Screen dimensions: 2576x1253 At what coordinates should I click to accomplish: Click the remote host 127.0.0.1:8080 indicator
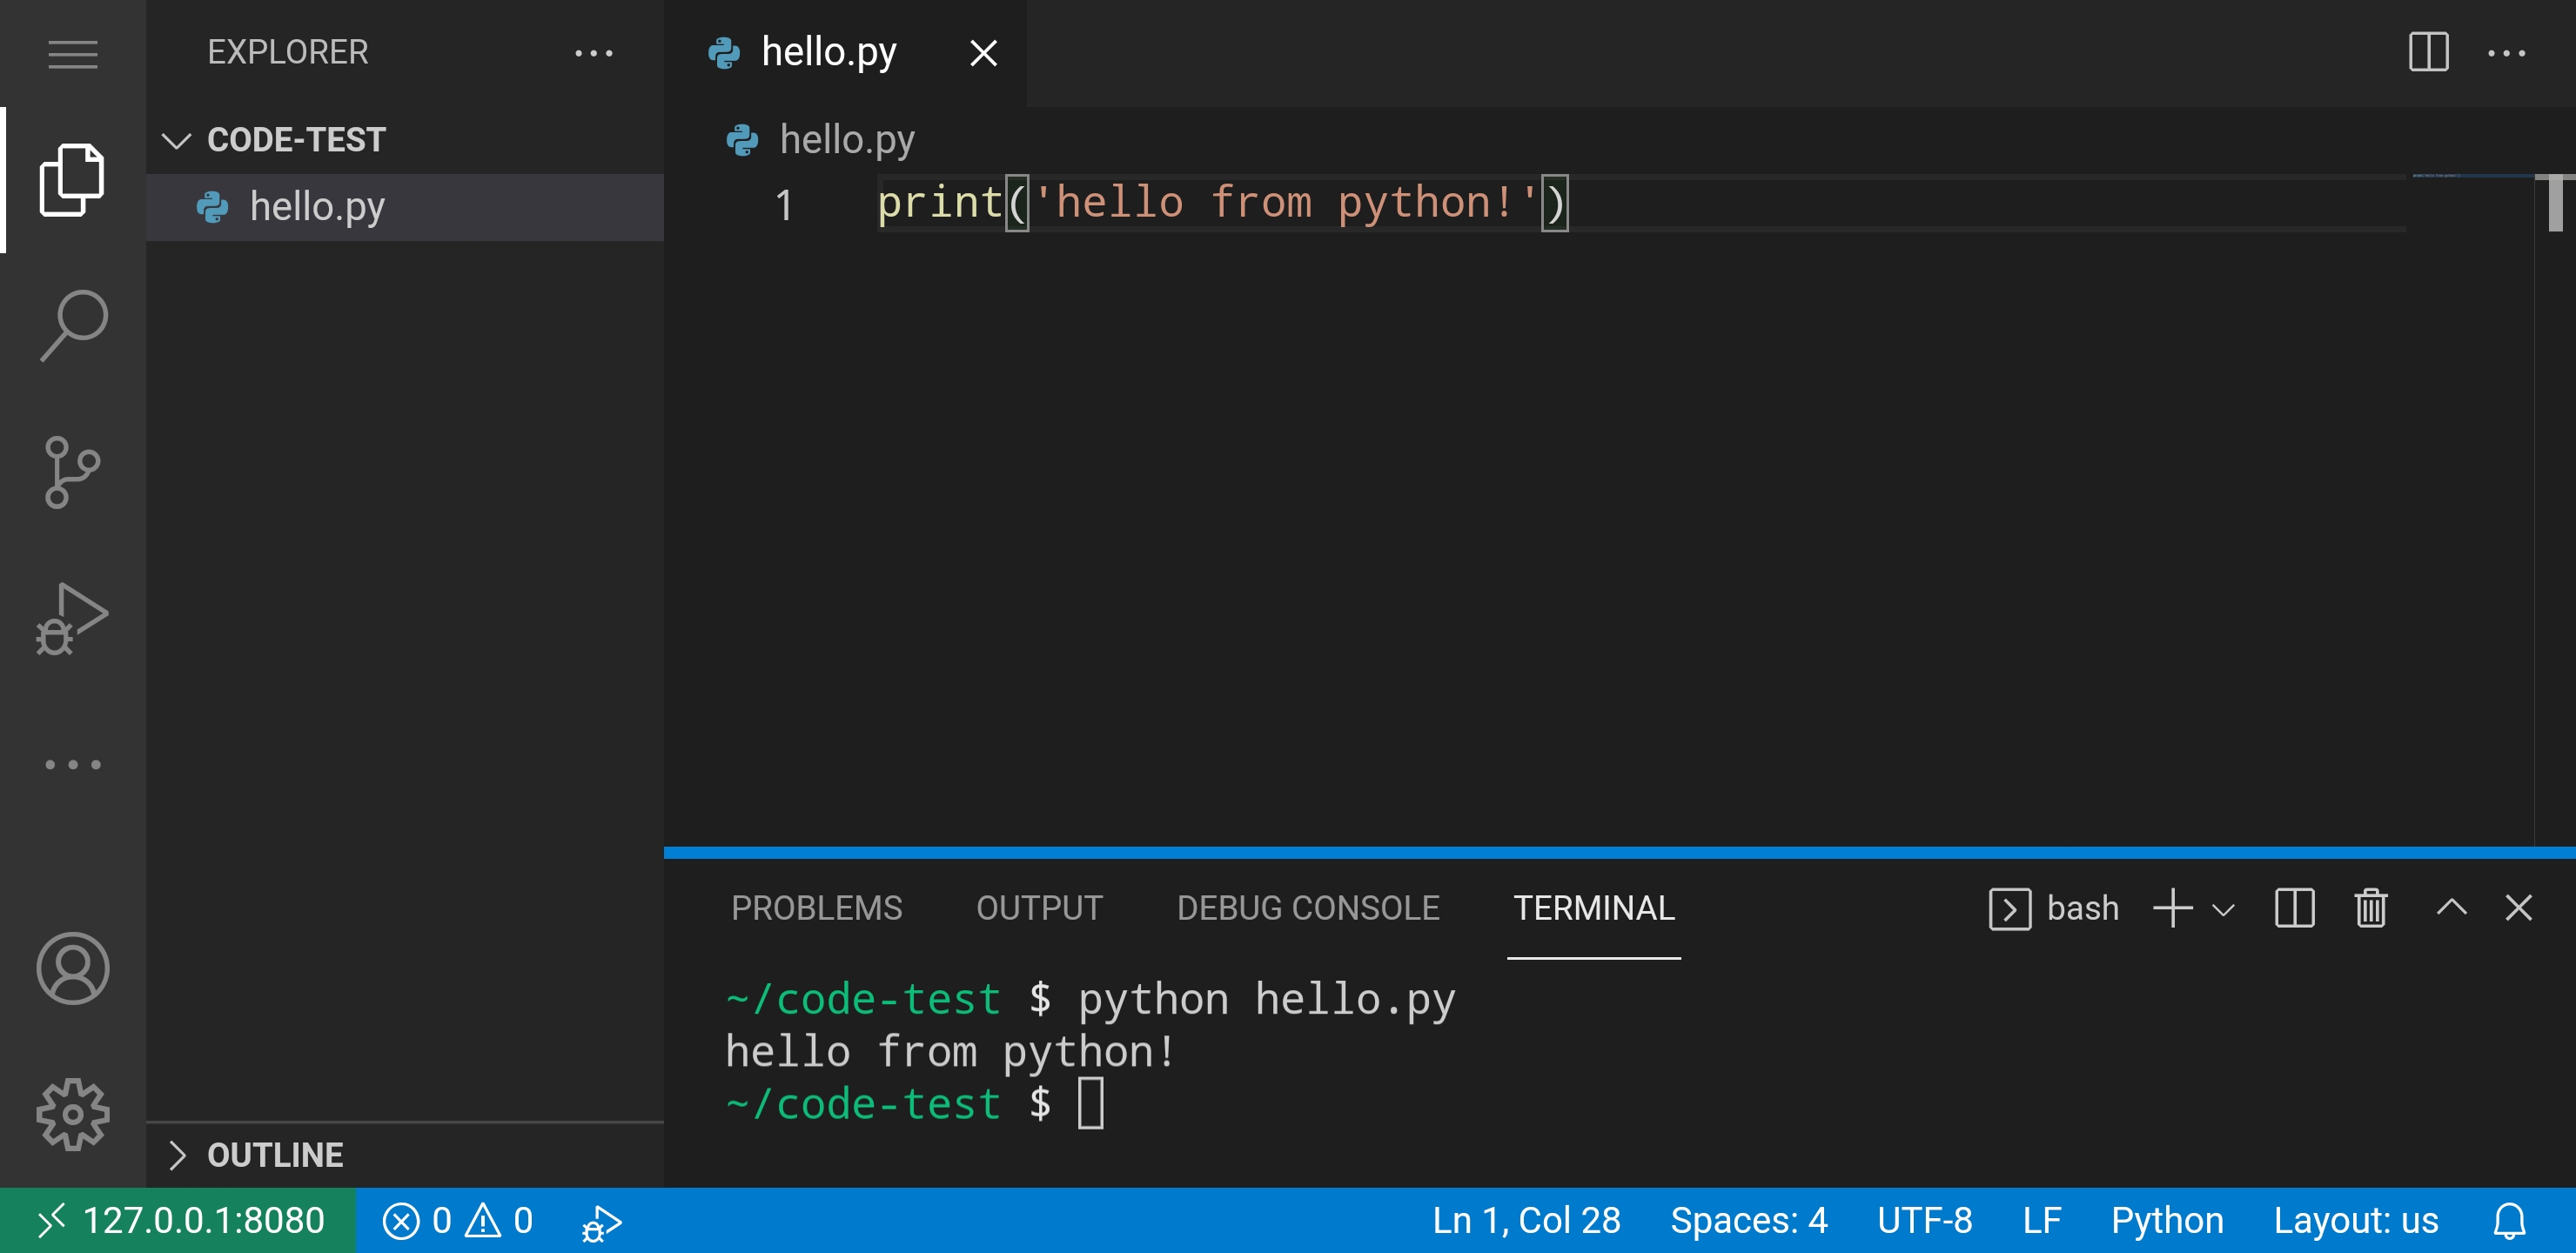pyautogui.click(x=178, y=1220)
